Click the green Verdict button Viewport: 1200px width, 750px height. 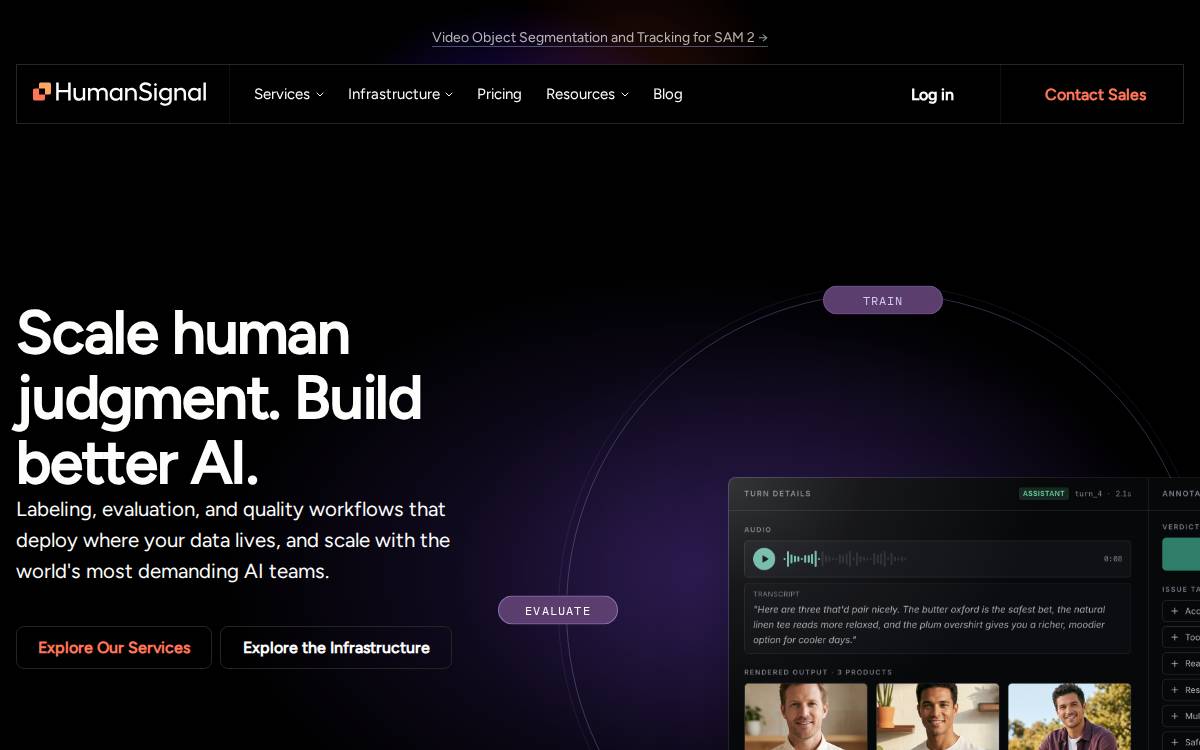(1181, 554)
